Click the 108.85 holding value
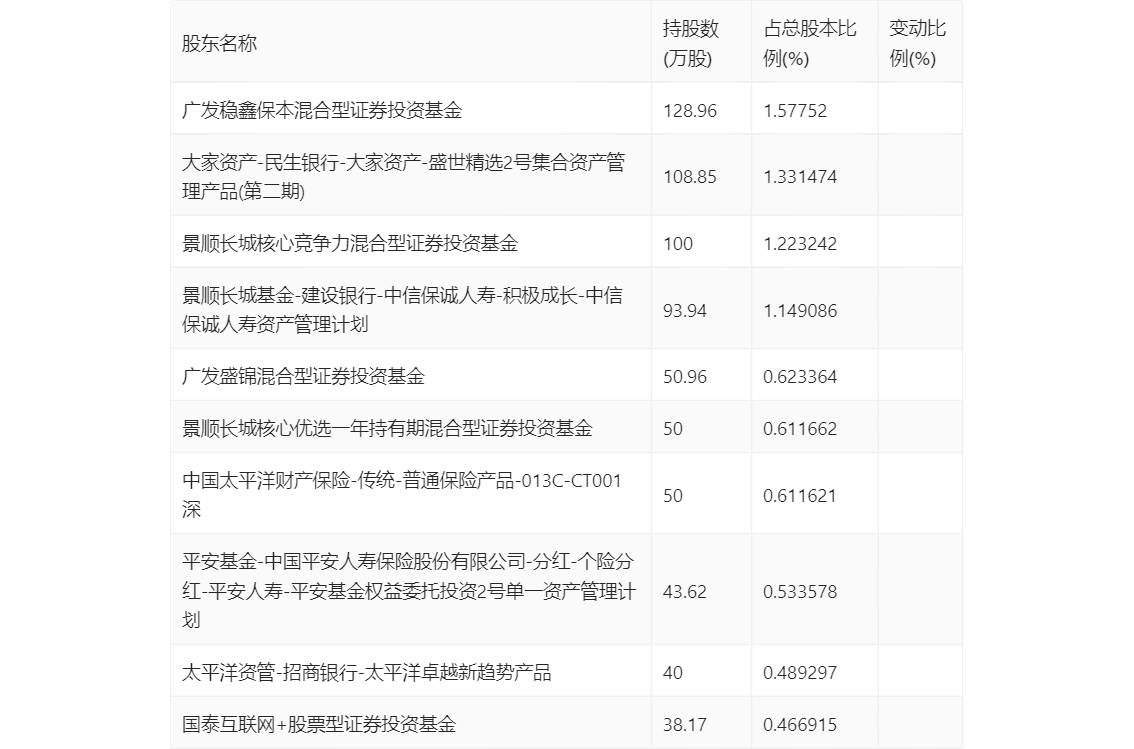 [x=690, y=177]
